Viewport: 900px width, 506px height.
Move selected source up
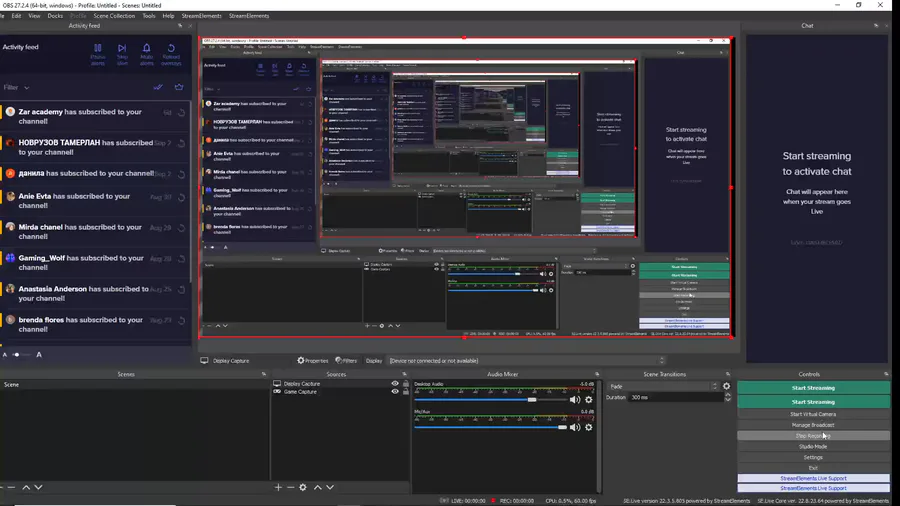click(x=317, y=487)
